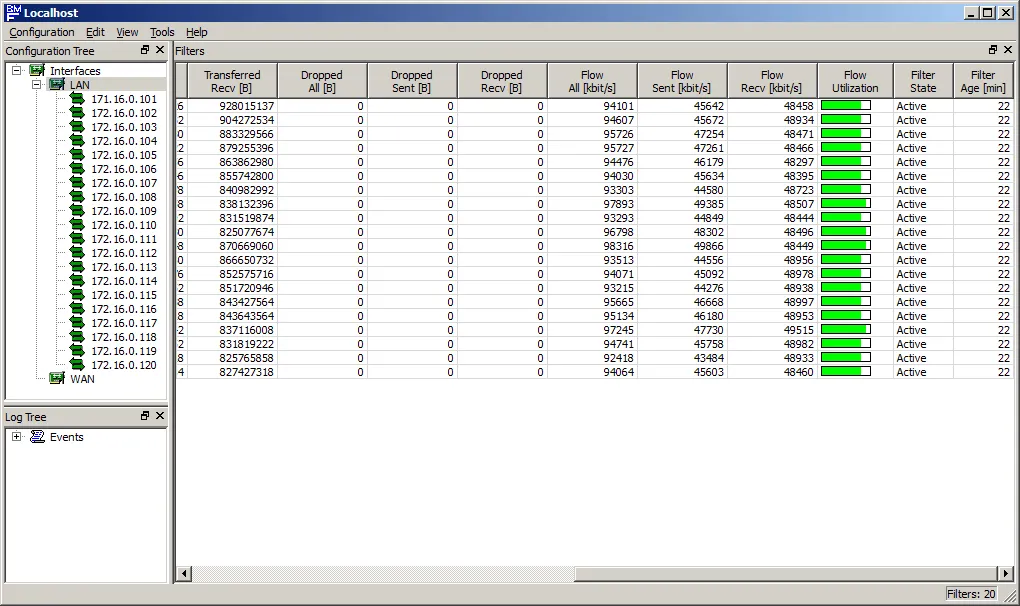
Task: Open the Tools menu
Action: click(161, 31)
